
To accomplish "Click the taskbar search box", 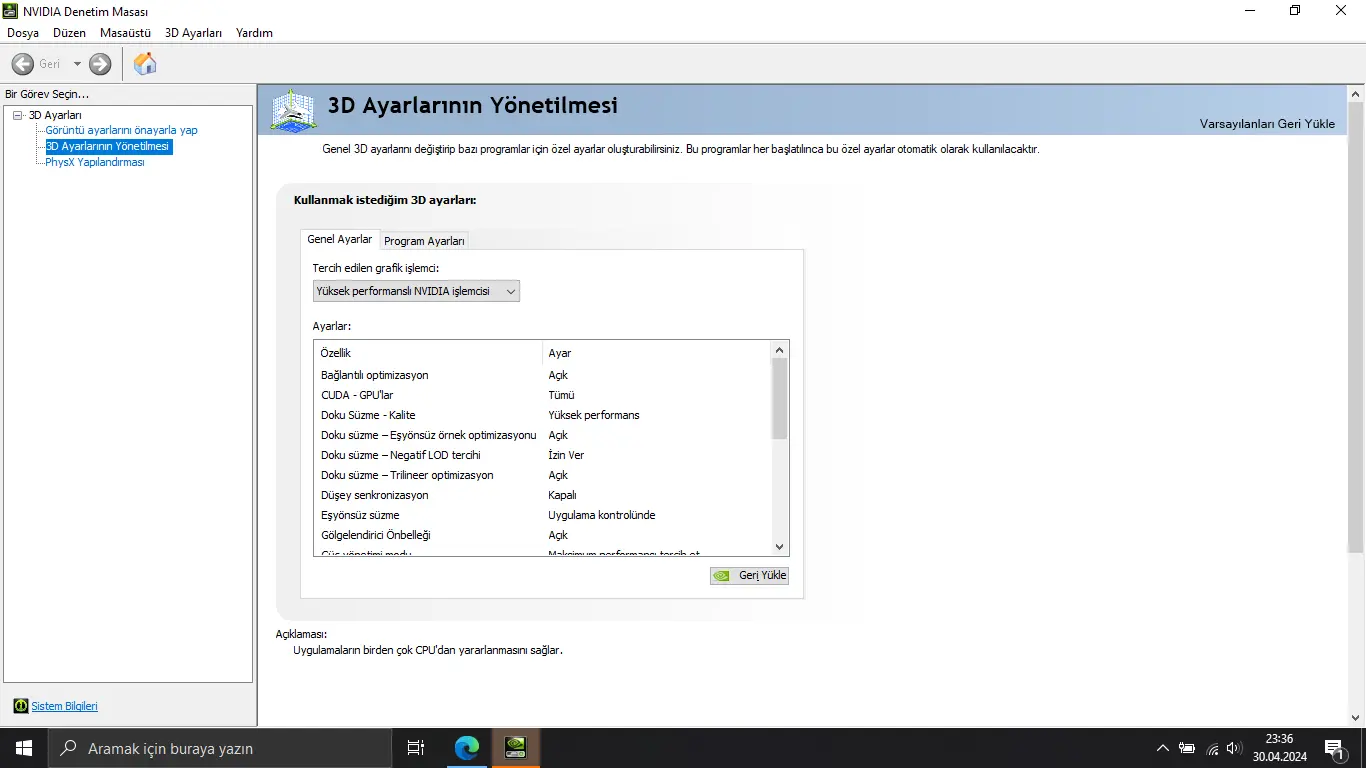I will (220, 748).
